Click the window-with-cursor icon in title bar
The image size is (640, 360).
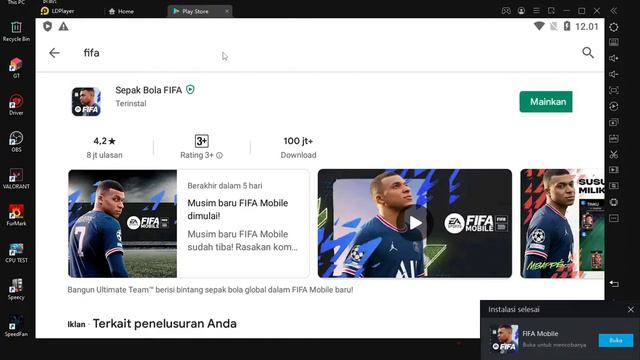pos(551,11)
